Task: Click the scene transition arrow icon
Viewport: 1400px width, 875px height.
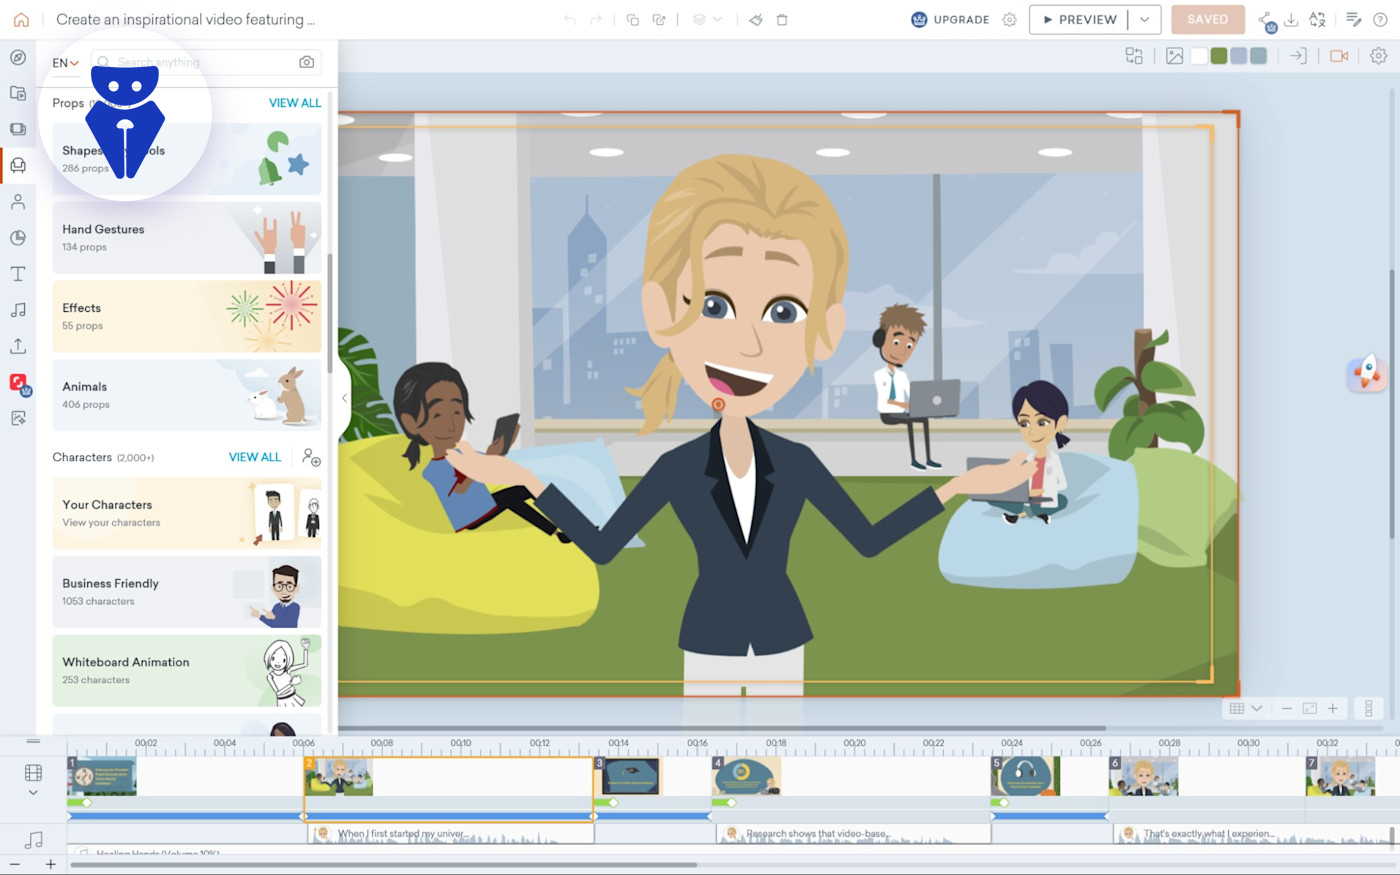Action: (1298, 56)
